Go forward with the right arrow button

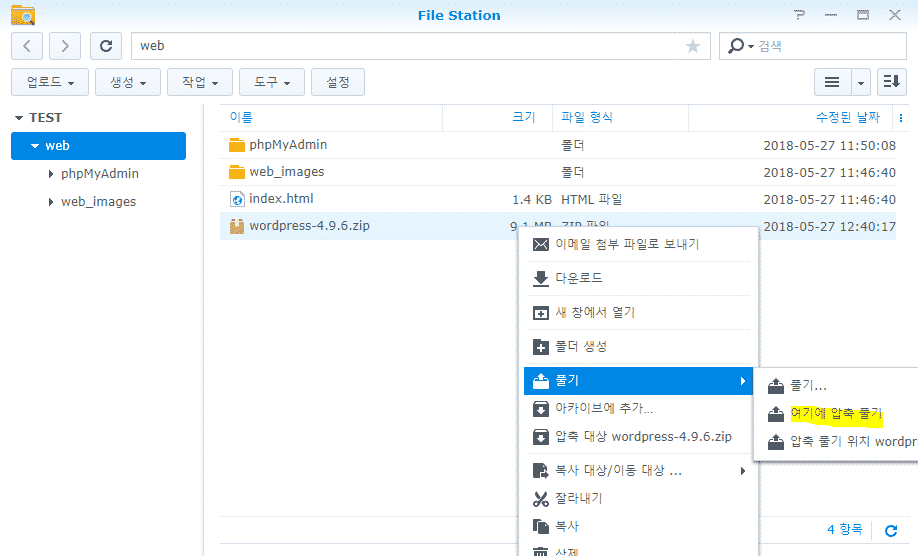(64, 46)
